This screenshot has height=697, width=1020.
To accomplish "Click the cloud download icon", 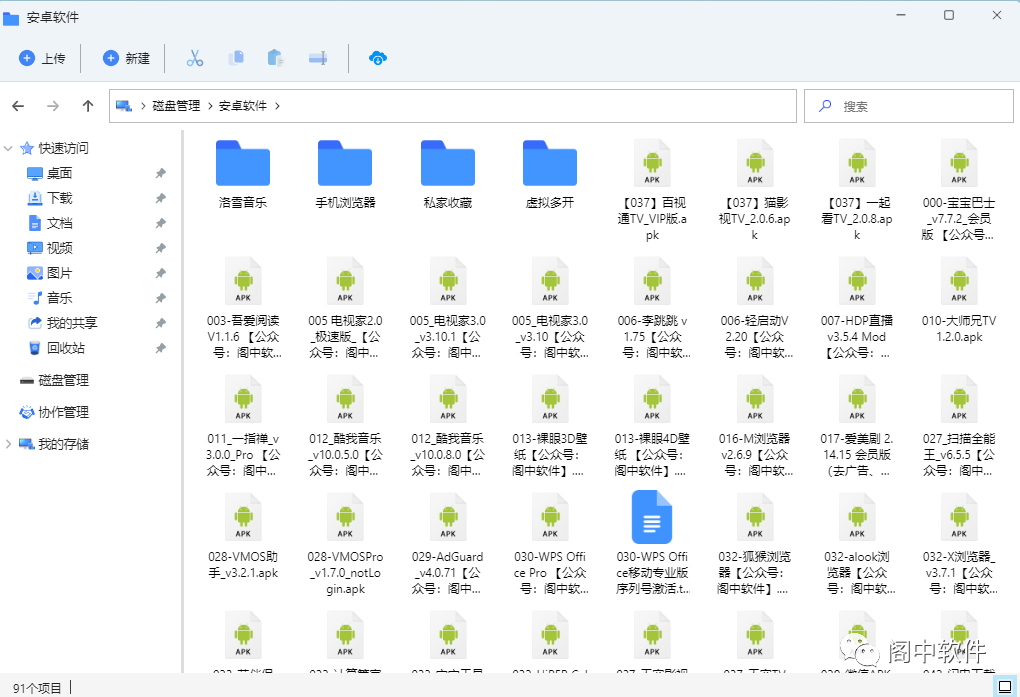I will 377,59.
